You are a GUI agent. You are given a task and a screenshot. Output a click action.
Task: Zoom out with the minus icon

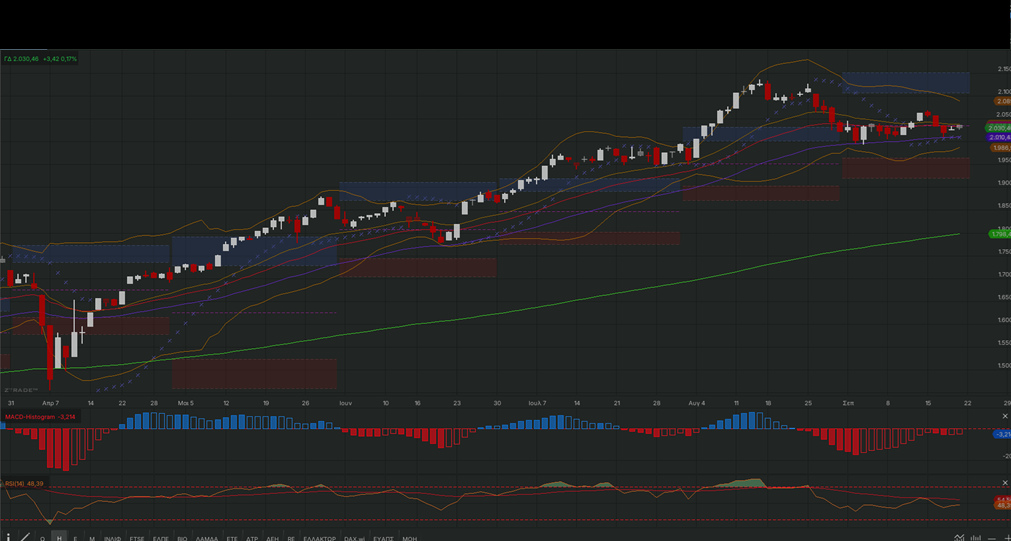992,538
